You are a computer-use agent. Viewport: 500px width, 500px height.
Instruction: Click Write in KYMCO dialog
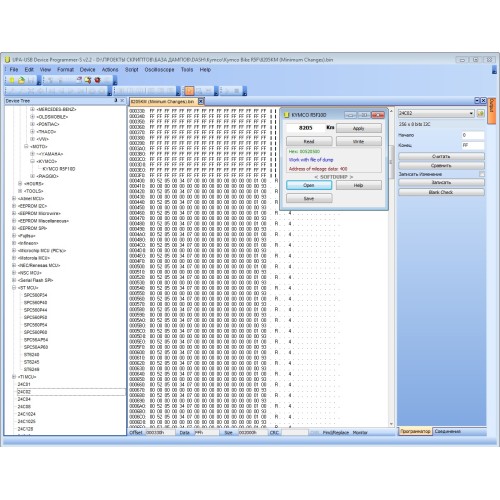[359, 141]
